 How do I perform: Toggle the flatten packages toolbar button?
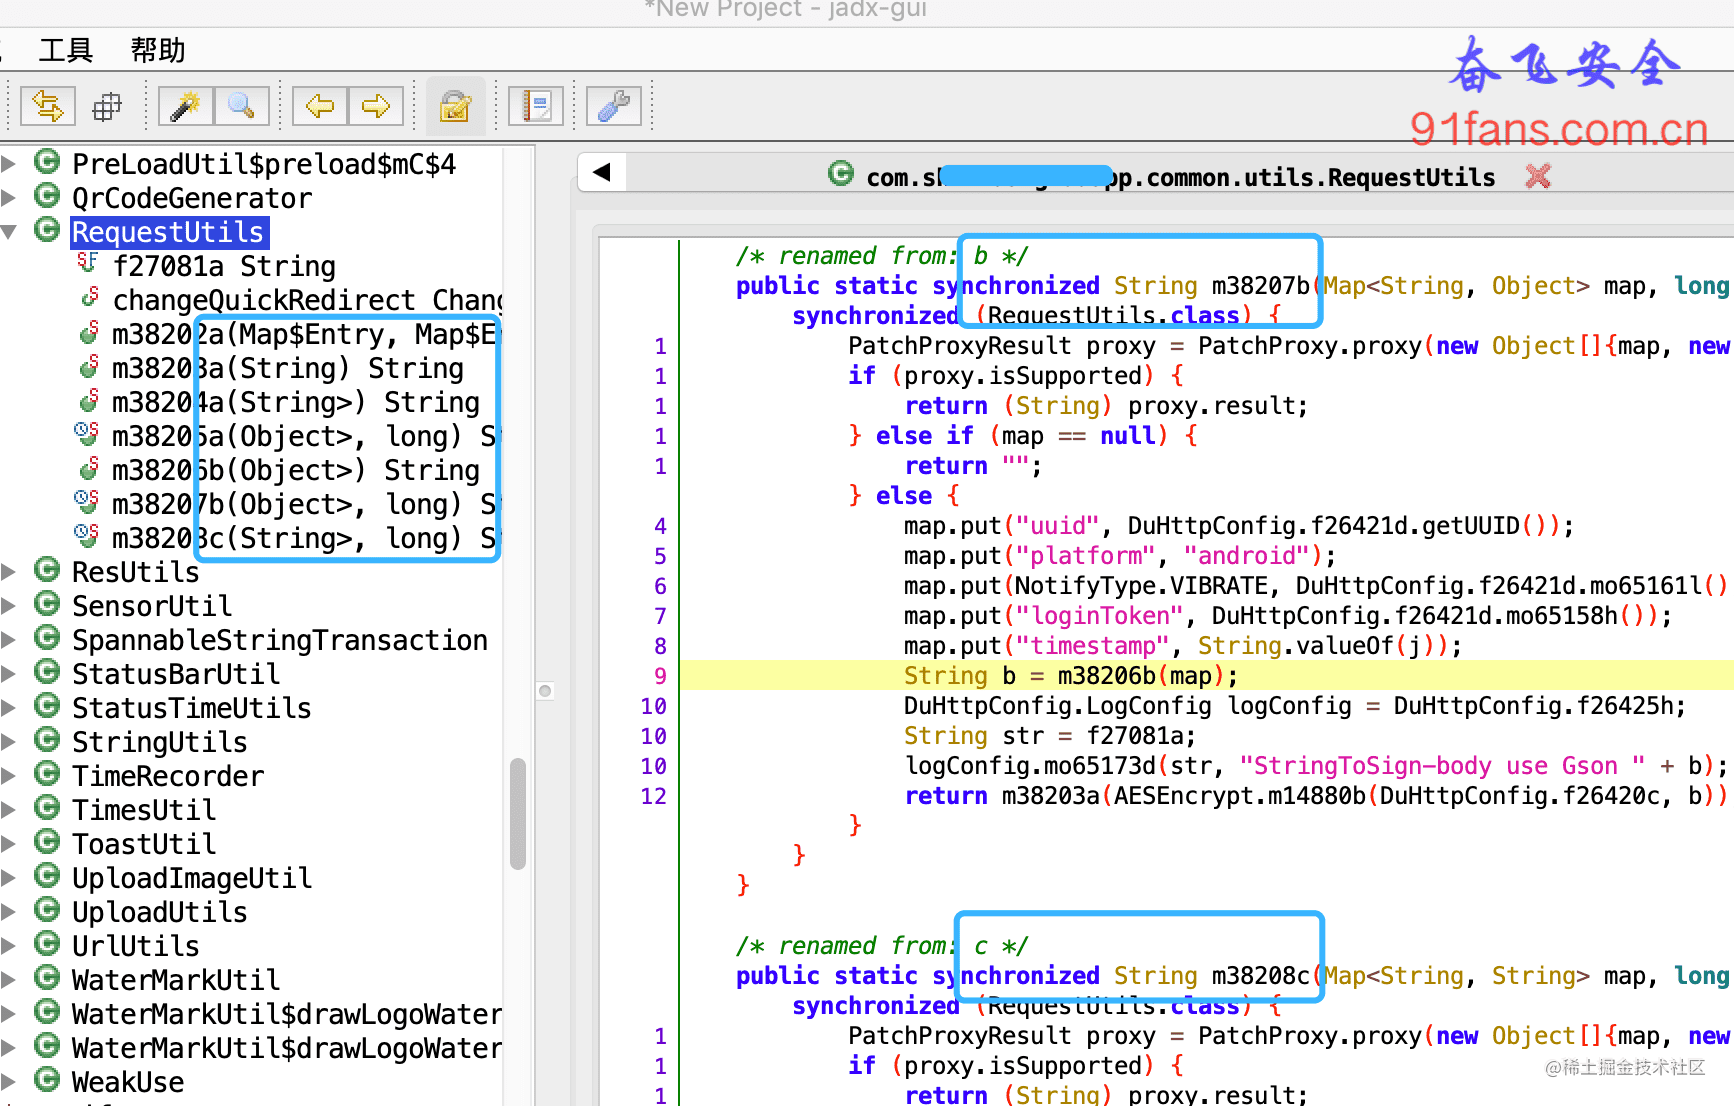(107, 105)
